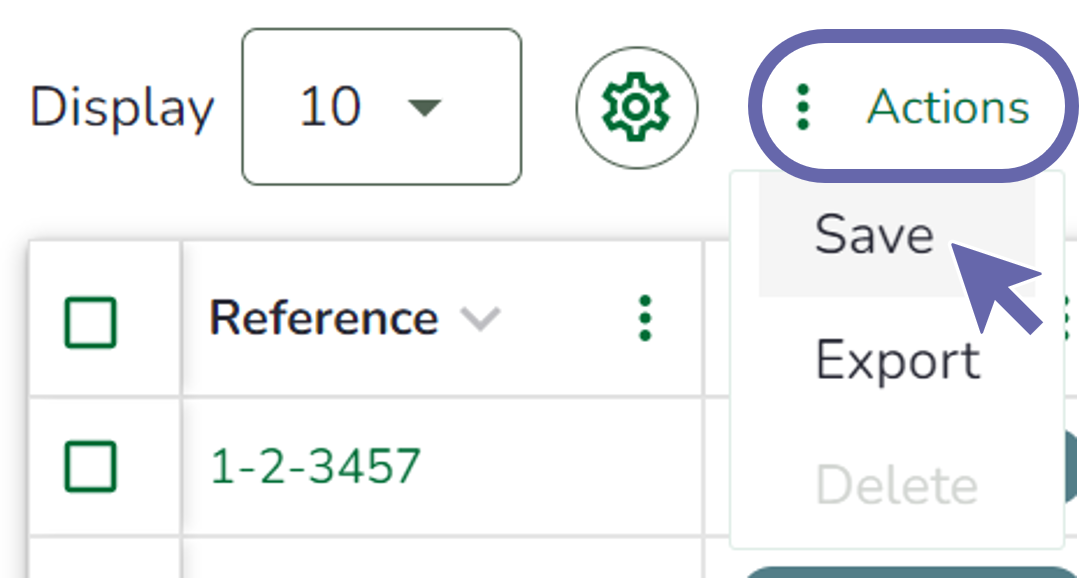Screen dimensions: 1080x578
Task: Click the Display label text
Action: click(122, 107)
